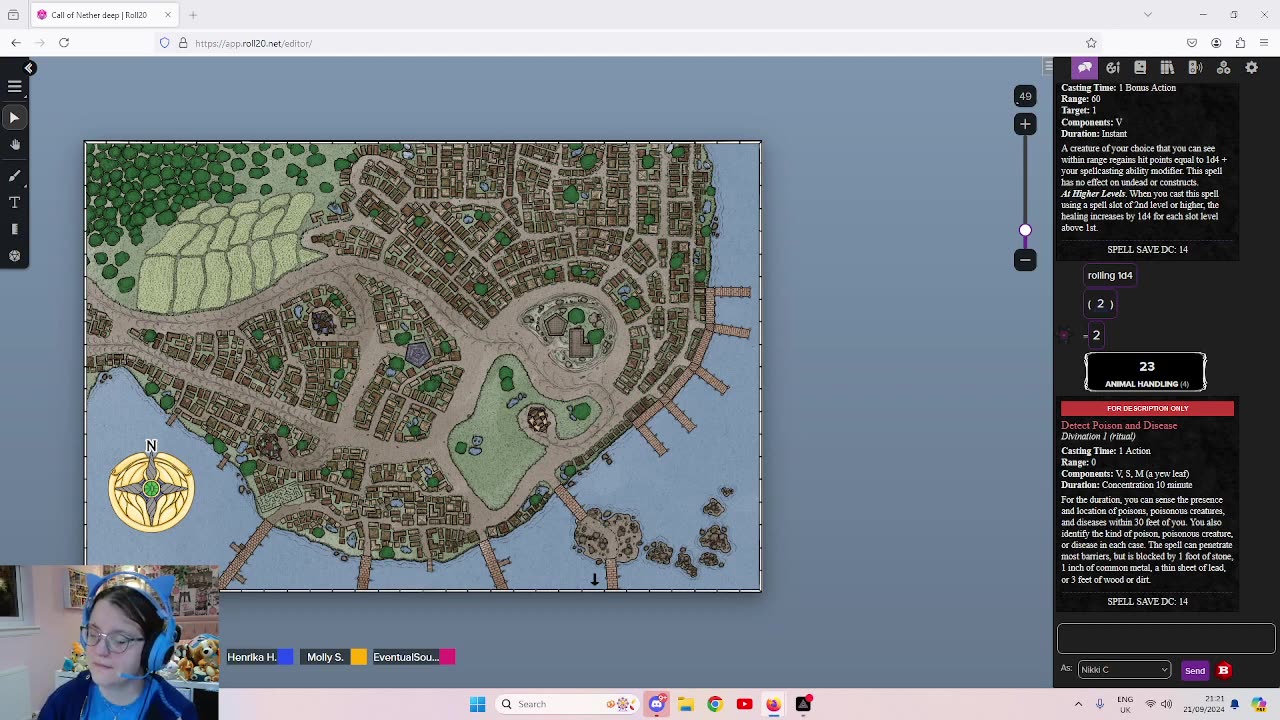Open the layers menu icon
Screen dimensions: 1280x720
point(15,87)
